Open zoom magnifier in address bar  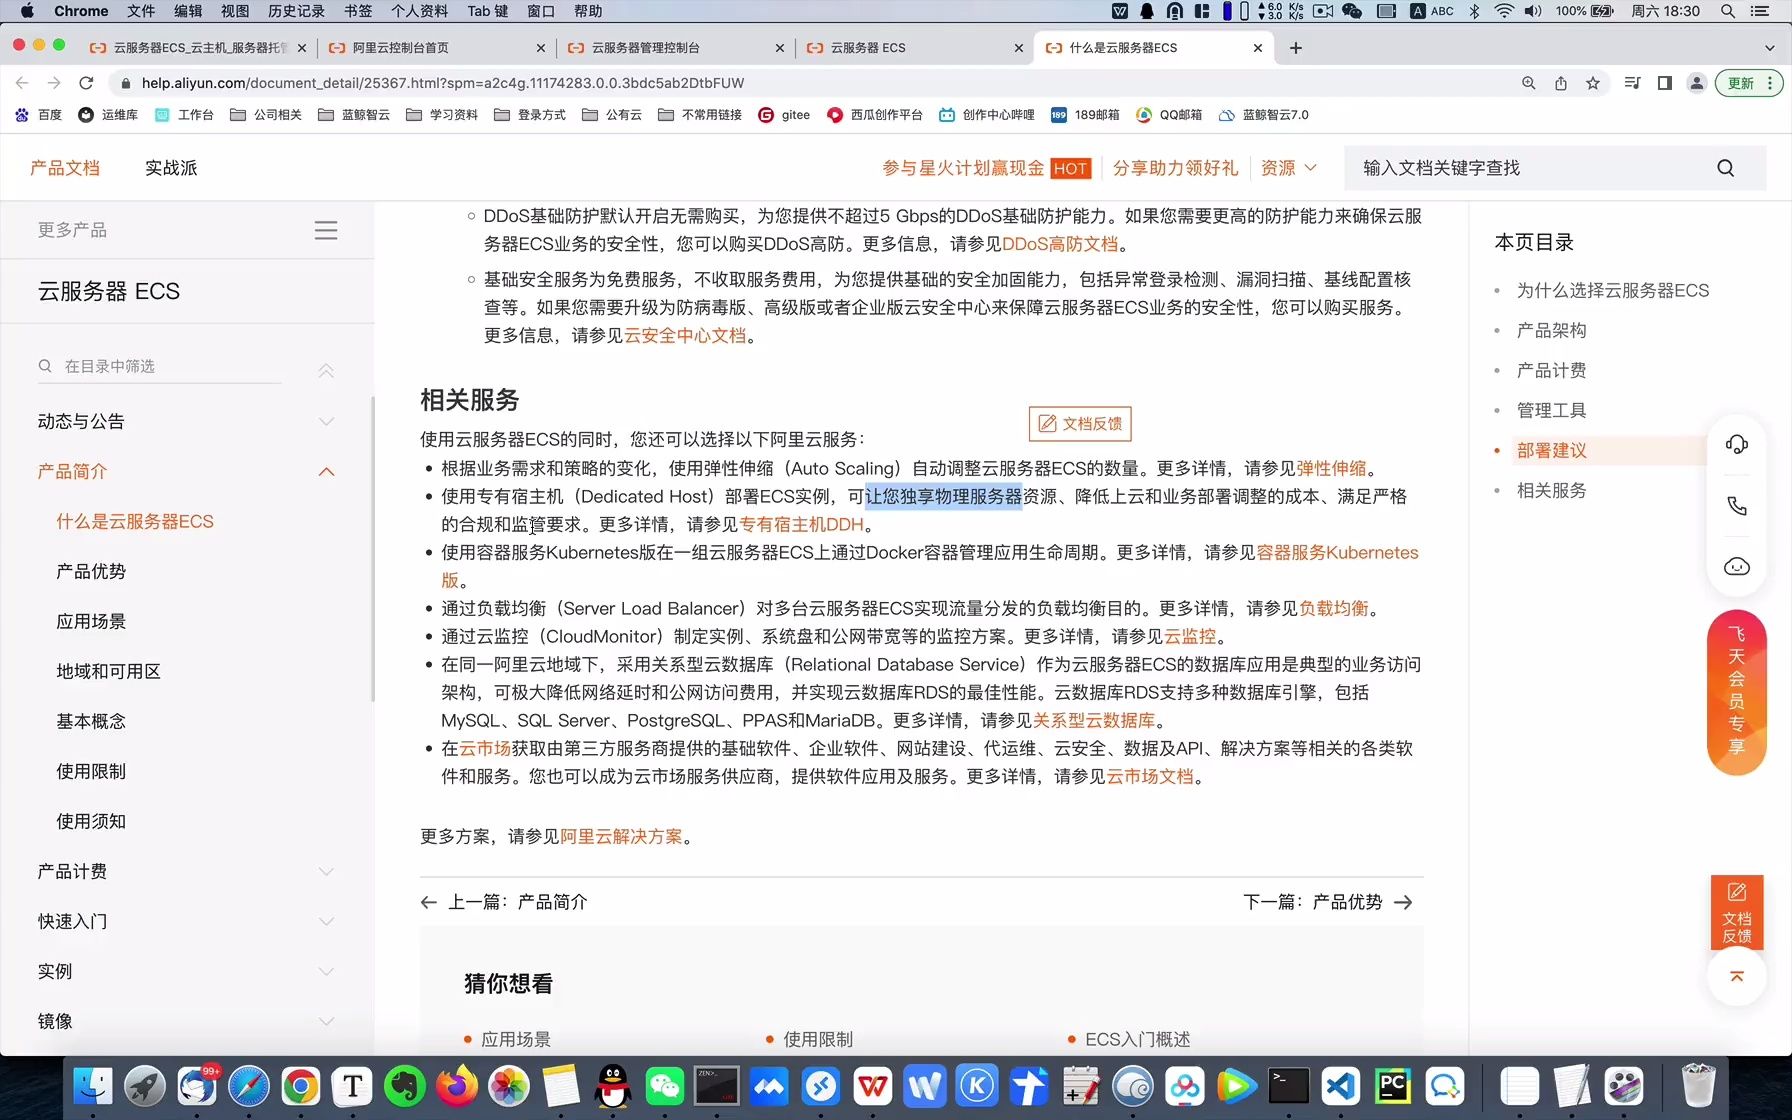click(x=1529, y=83)
